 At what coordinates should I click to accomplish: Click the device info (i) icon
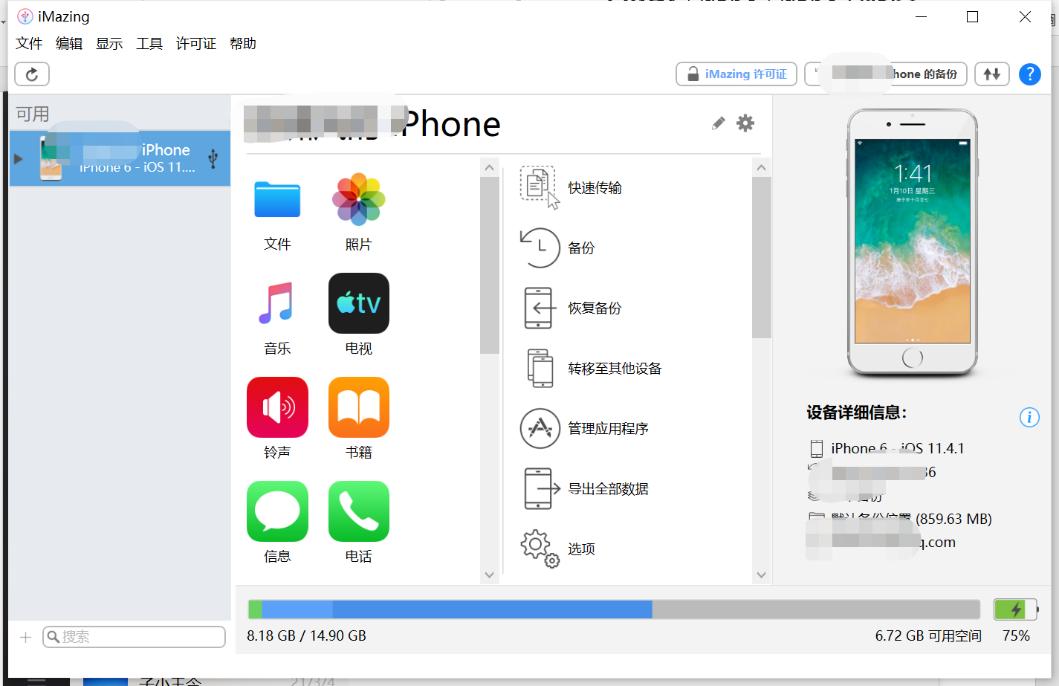coord(1030,417)
